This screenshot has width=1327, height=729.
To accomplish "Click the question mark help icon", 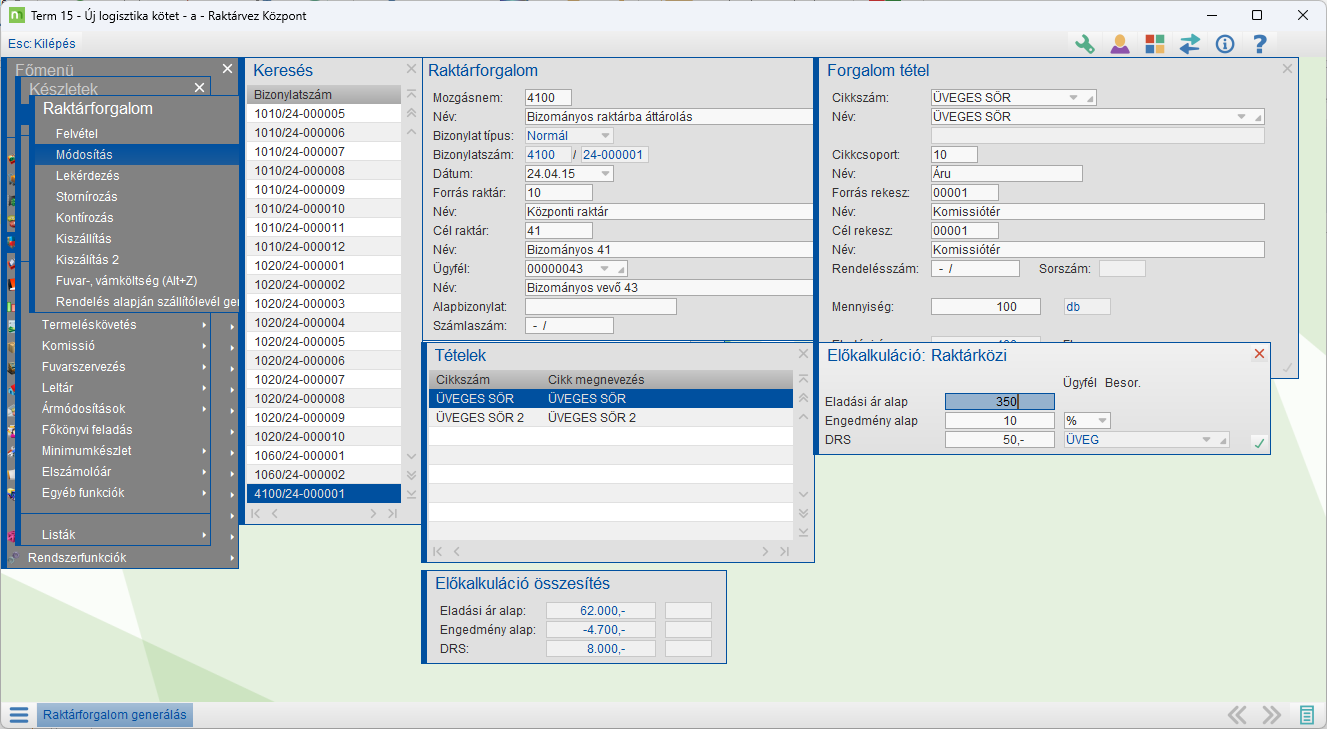I will 1260,44.
